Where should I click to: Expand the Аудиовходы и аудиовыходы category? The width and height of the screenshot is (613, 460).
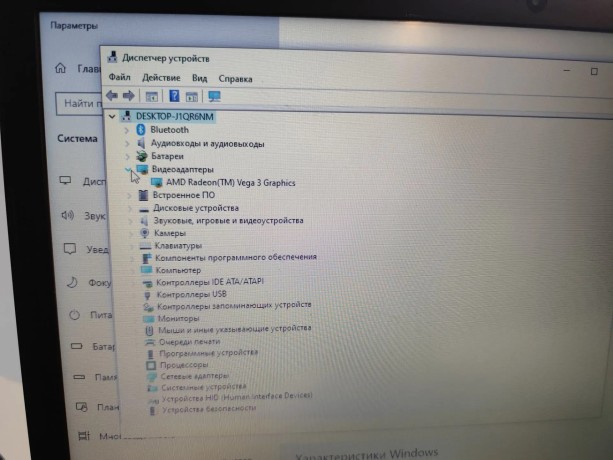click(127, 143)
